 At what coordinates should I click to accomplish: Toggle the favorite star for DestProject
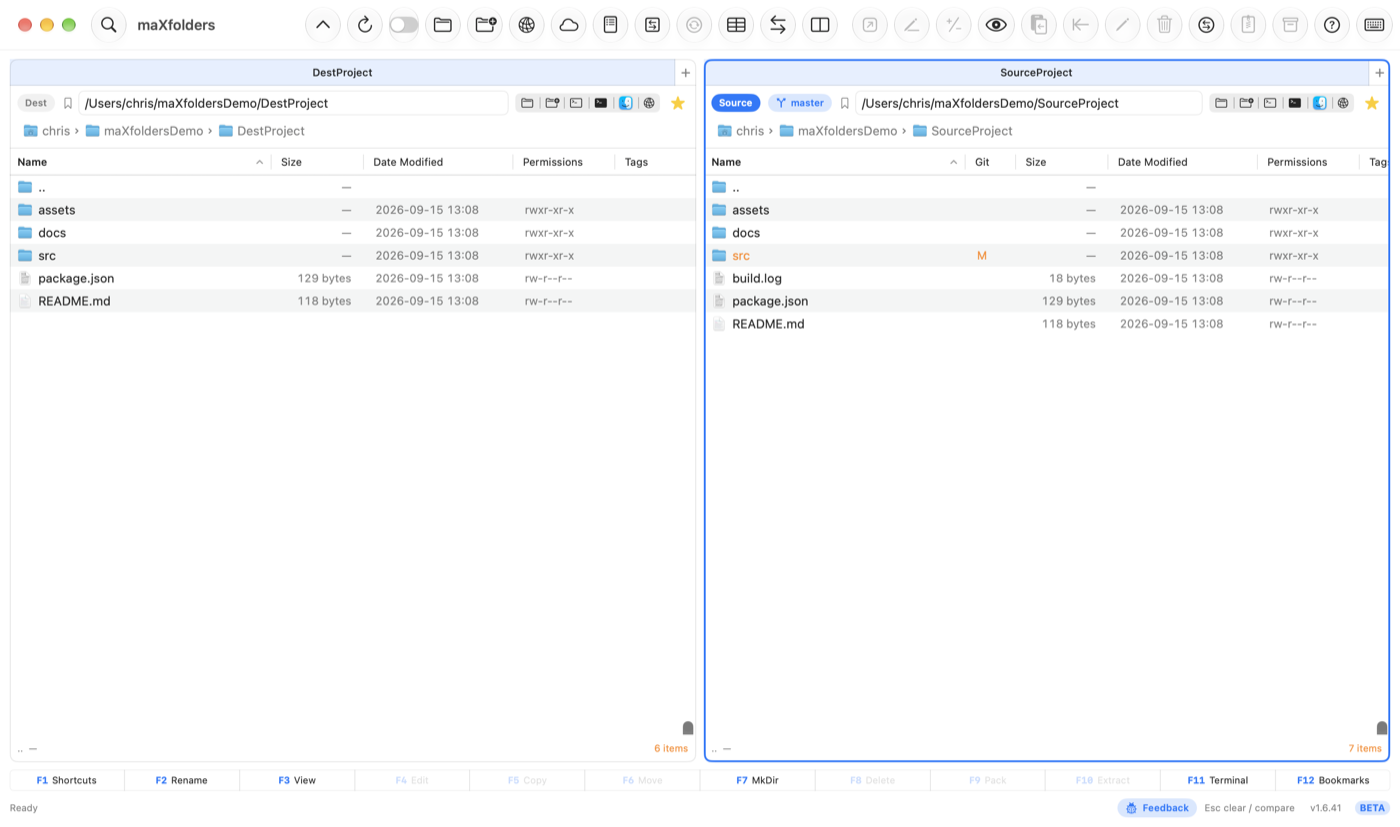pyautogui.click(x=678, y=103)
